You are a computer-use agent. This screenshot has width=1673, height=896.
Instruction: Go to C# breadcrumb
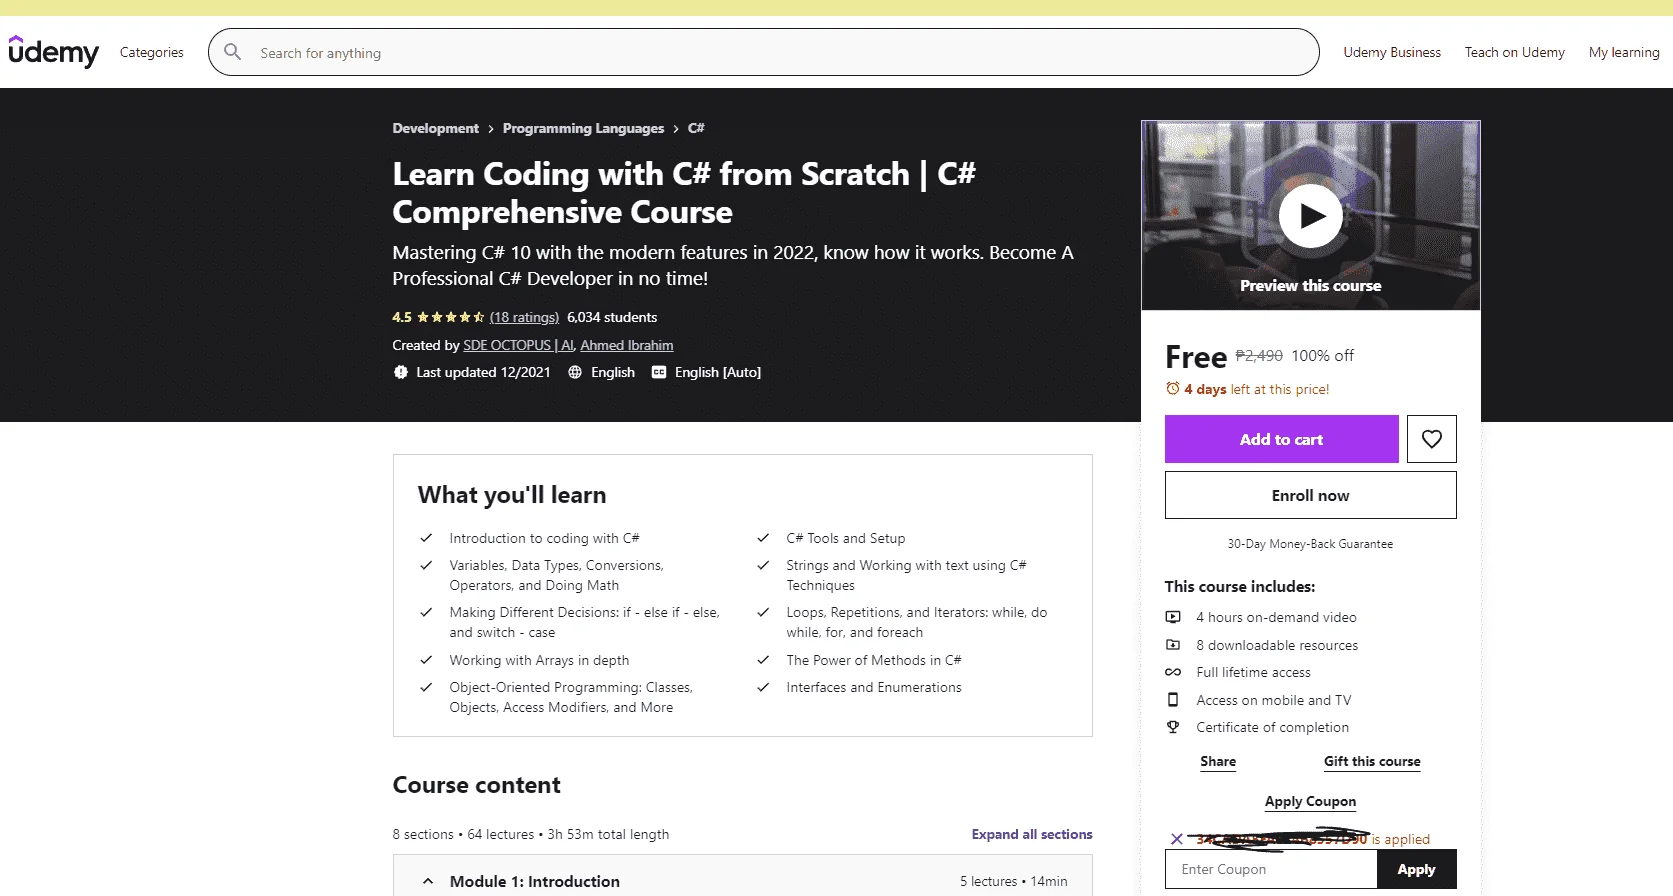point(696,128)
